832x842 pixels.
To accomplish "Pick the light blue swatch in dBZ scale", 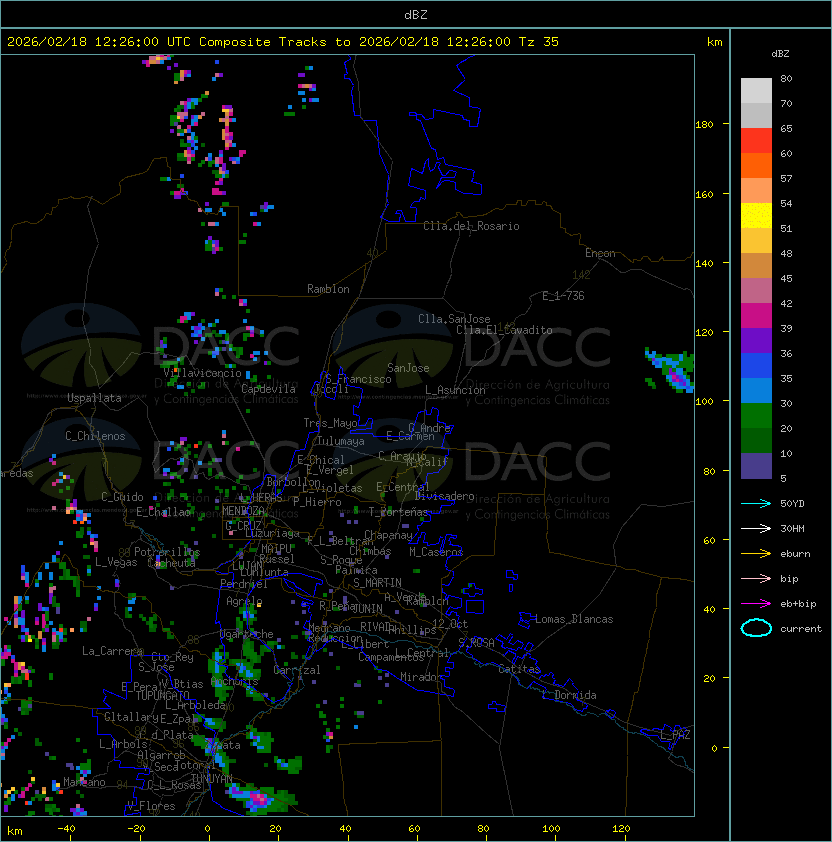I will pyautogui.click(x=756, y=391).
